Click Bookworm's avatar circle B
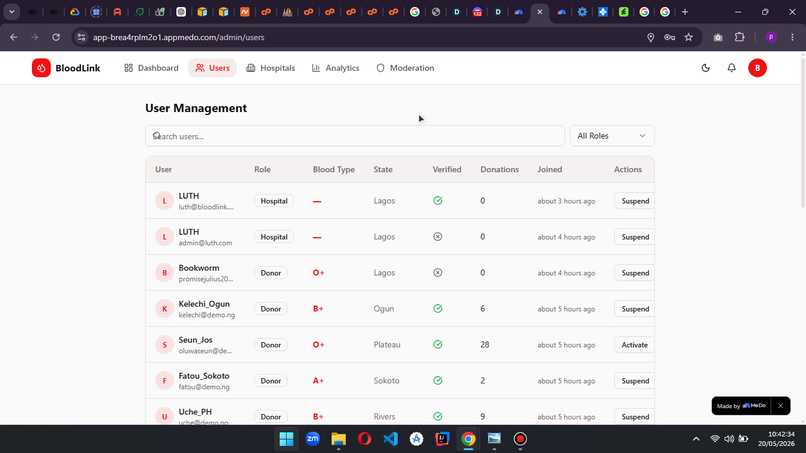Screen dimensions: 806x453 [x=164, y=273]
